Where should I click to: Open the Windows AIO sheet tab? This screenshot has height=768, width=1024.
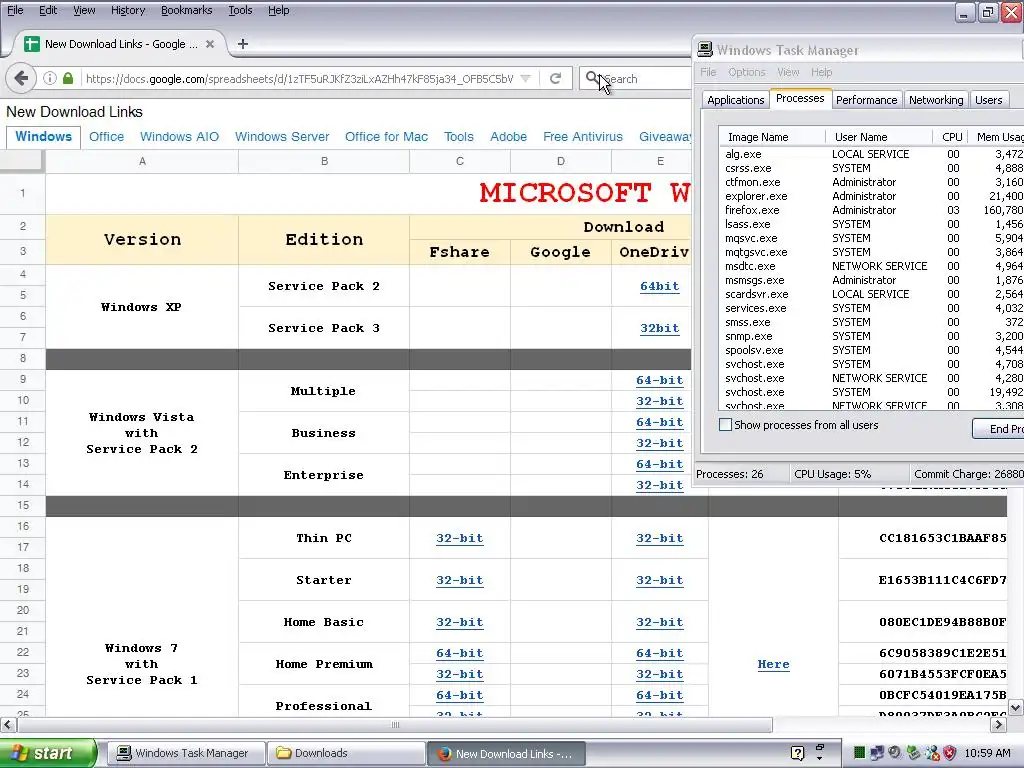pos(180,136)
